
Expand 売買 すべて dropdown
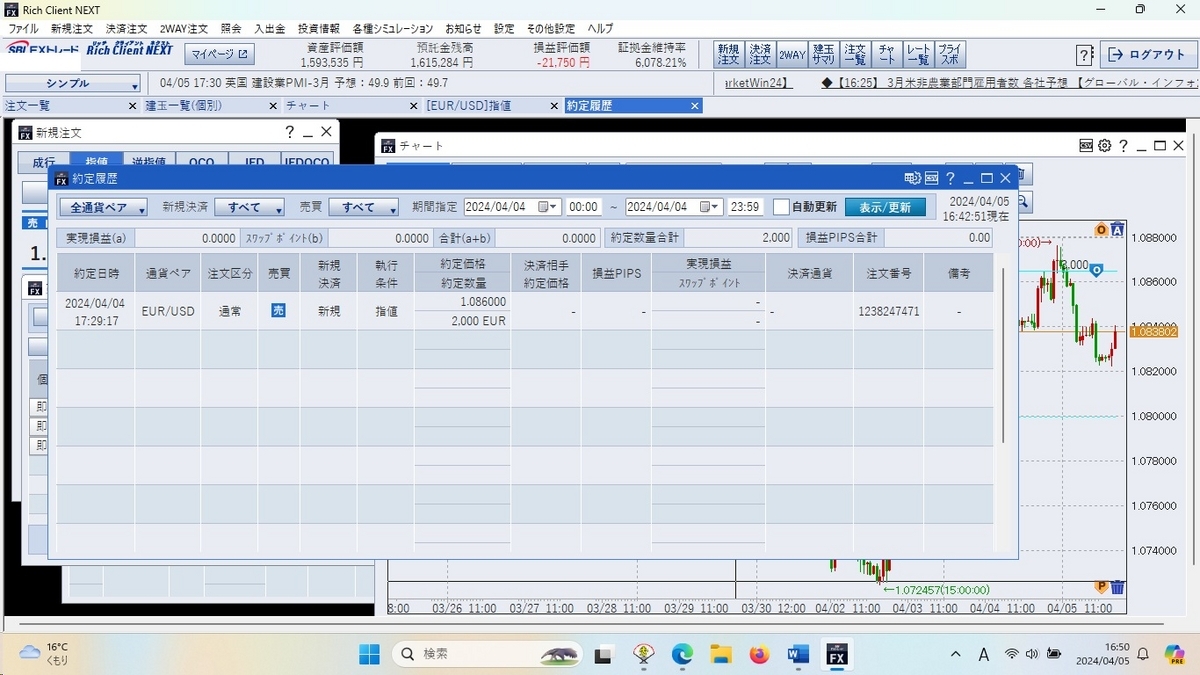click(364, 207)
